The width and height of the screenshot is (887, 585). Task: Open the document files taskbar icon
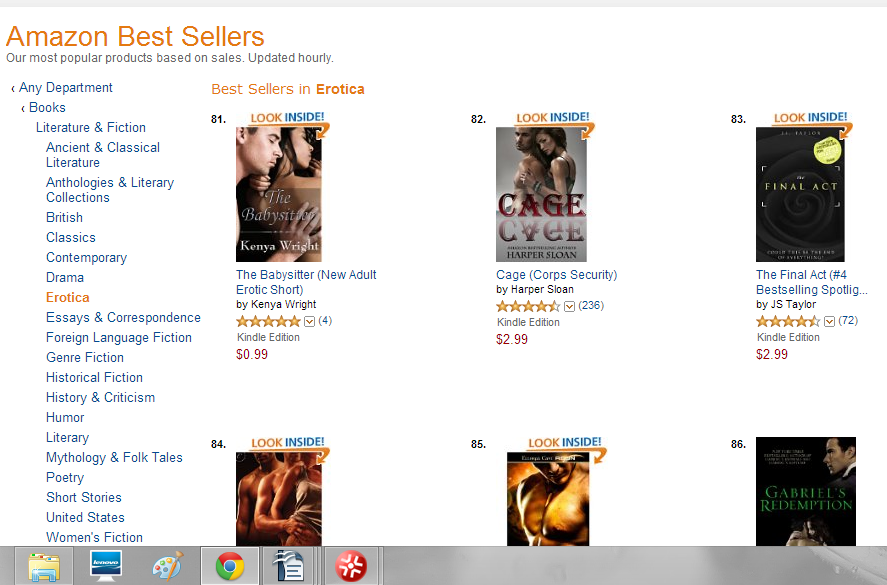[x=290, y=566]
